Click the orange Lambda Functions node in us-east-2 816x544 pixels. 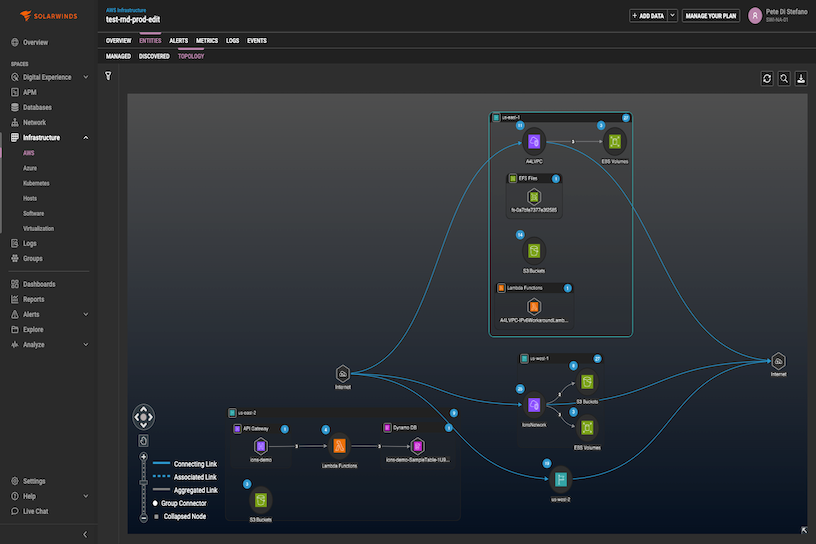click(x=339, y=446)
